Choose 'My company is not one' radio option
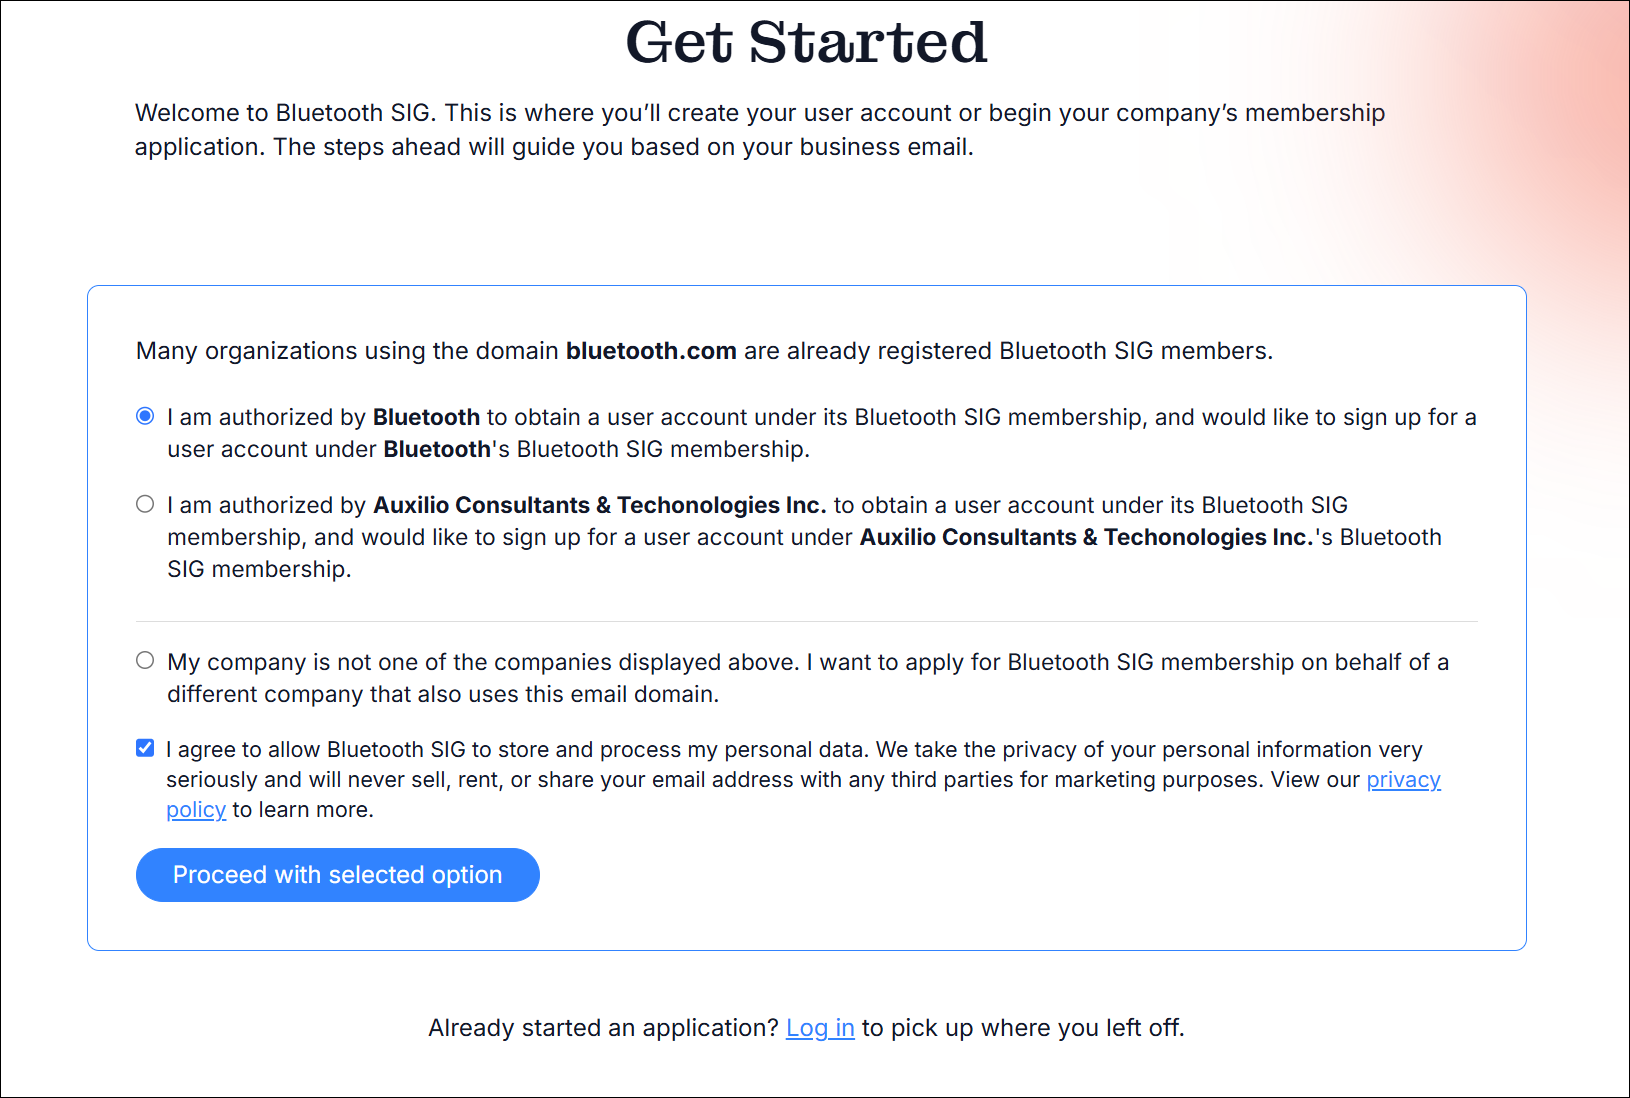 pyautogui.click(x=145, y=660)
